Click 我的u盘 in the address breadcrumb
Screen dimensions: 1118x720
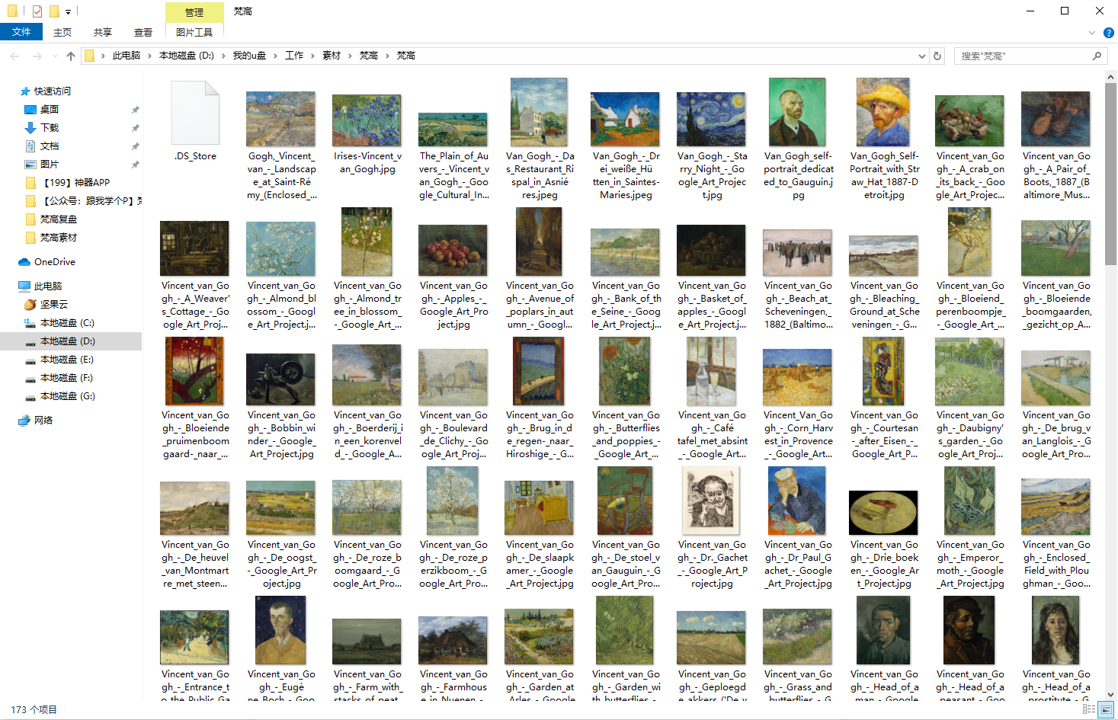[249, 56]
